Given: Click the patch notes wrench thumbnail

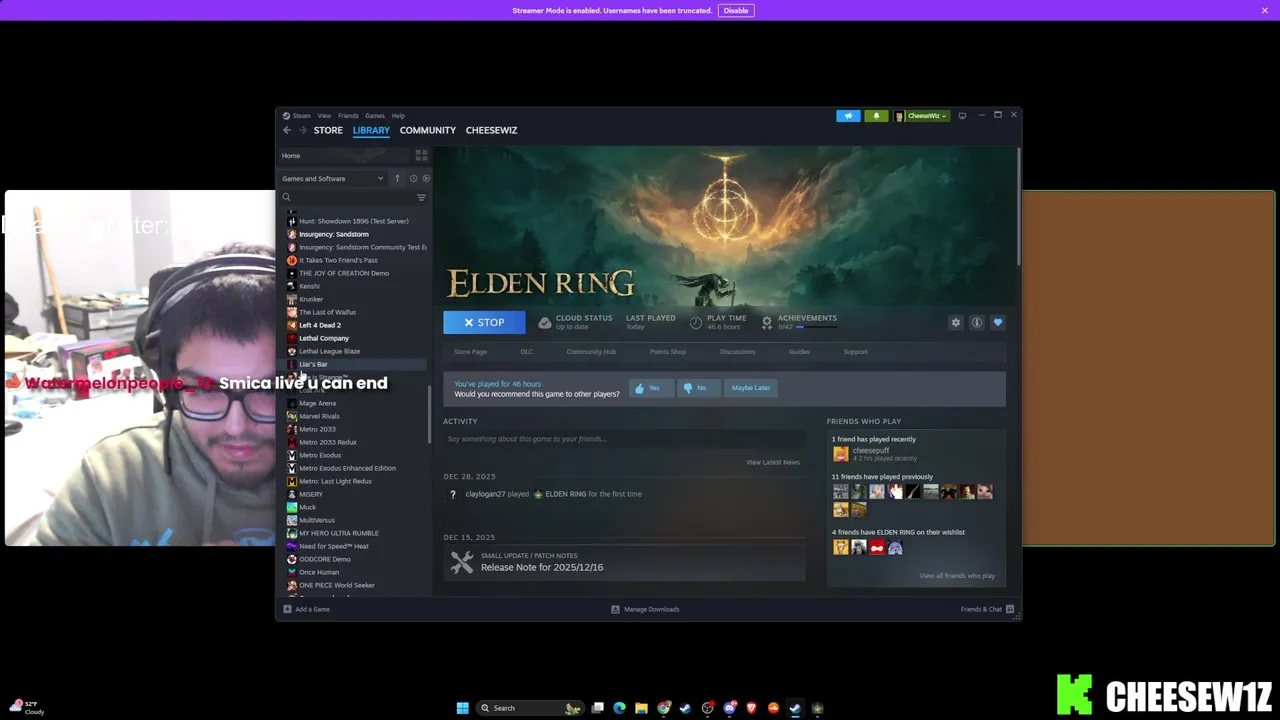Looking at the screenshot, I should (461, 563).
